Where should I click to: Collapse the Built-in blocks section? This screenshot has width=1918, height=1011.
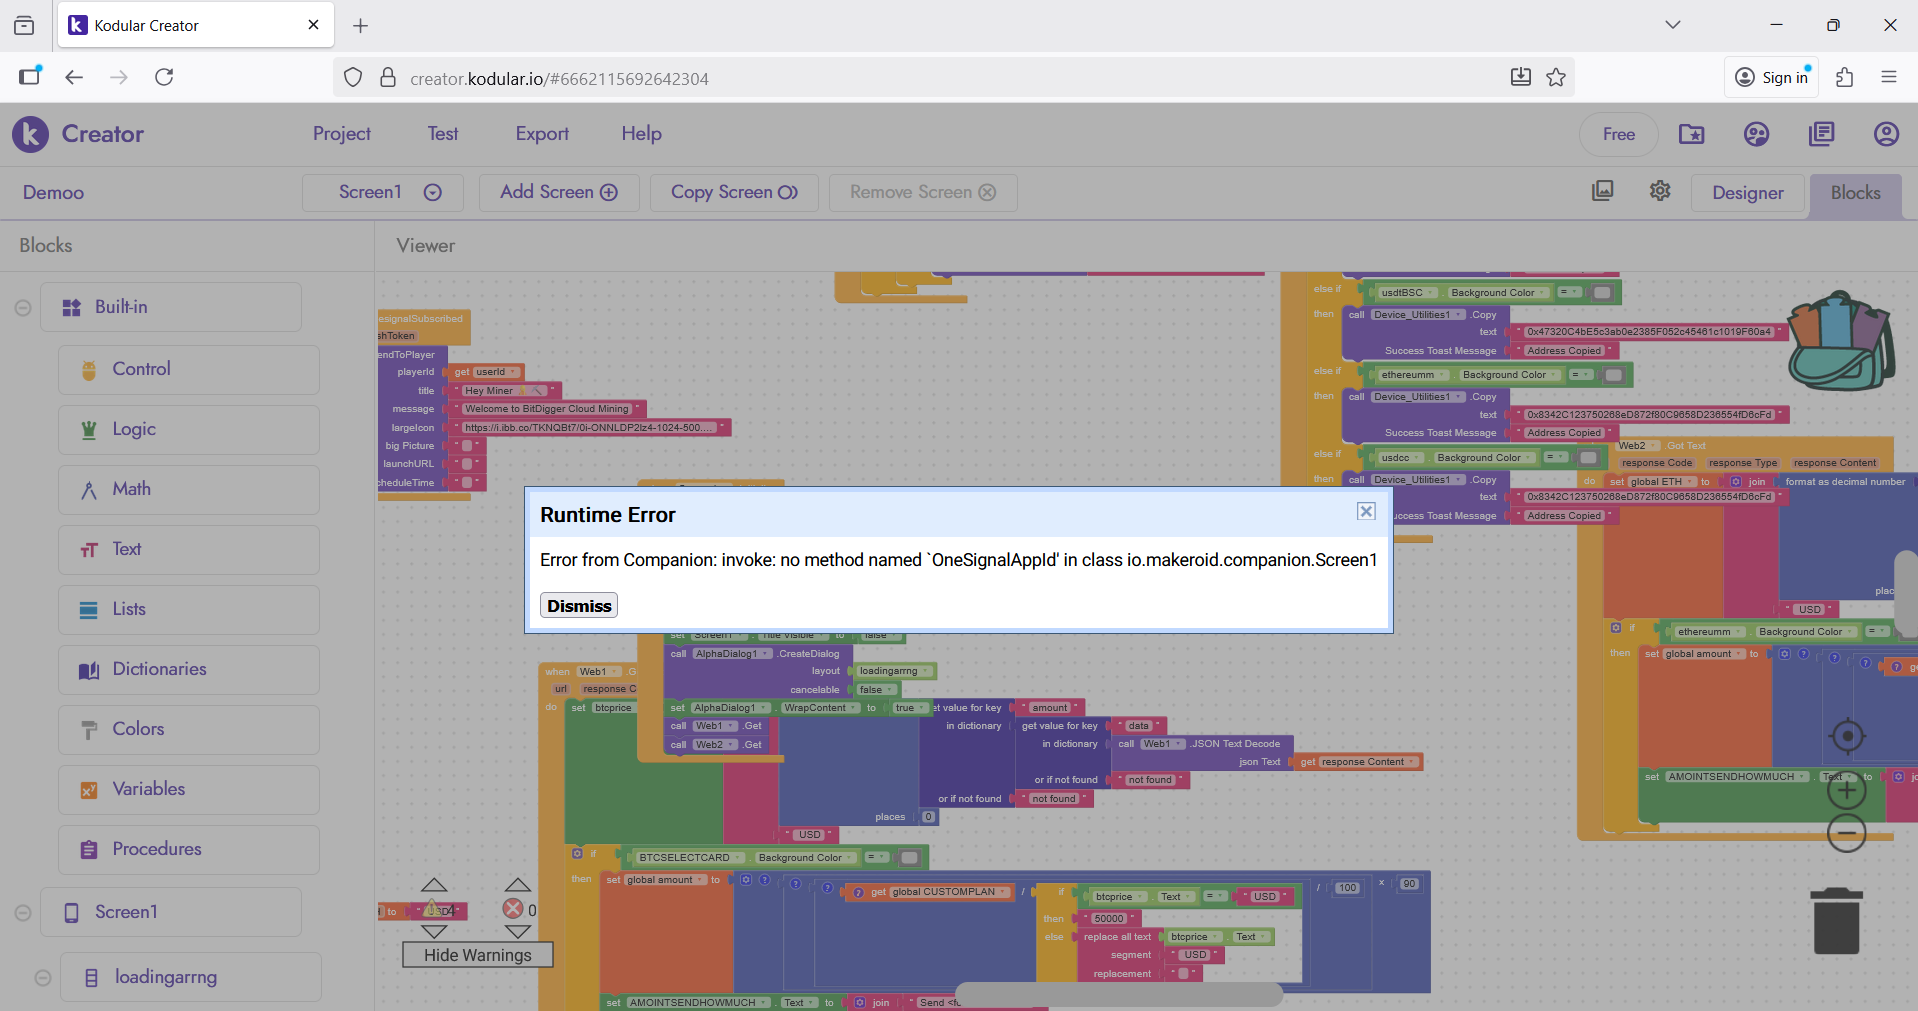click(23, 308)
